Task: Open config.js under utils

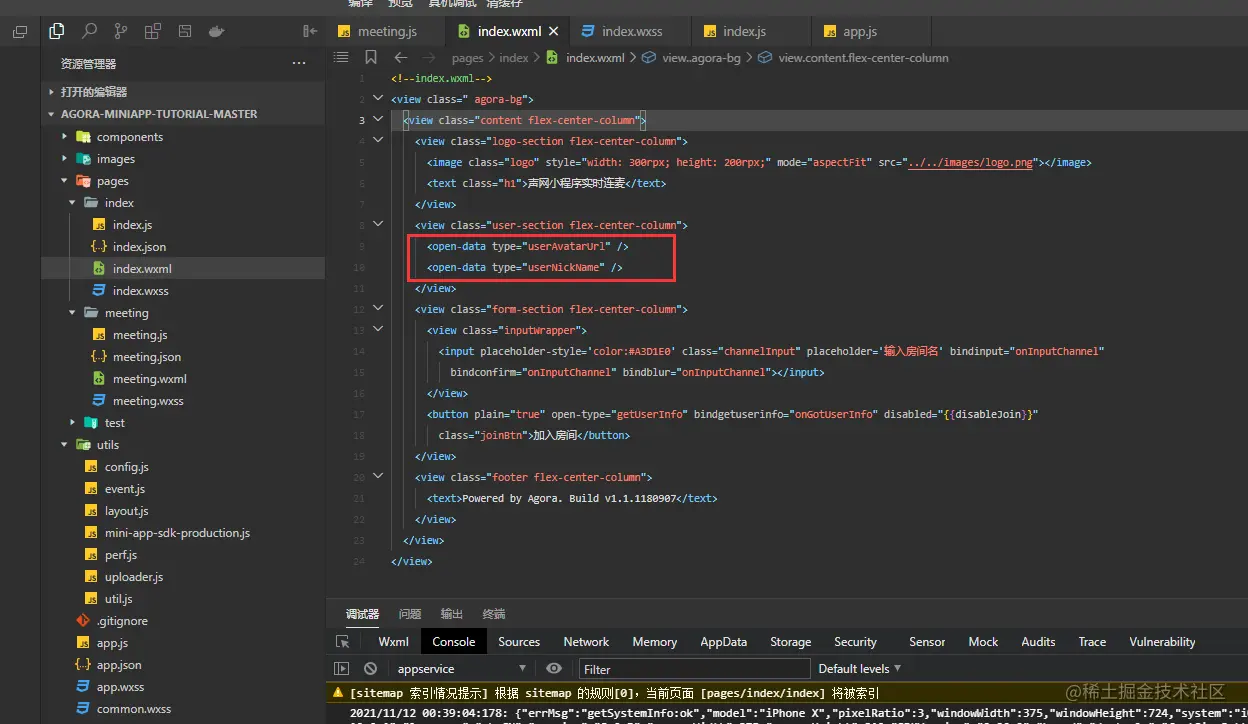Action: [x=183, y=467]
